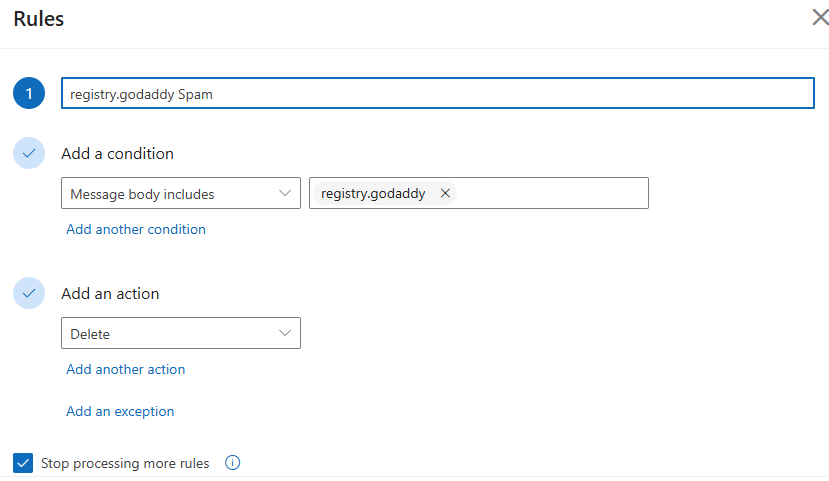Close the Rules dialog with the X
The width and height of the screenshot is (829, 481).
[819, 17]
